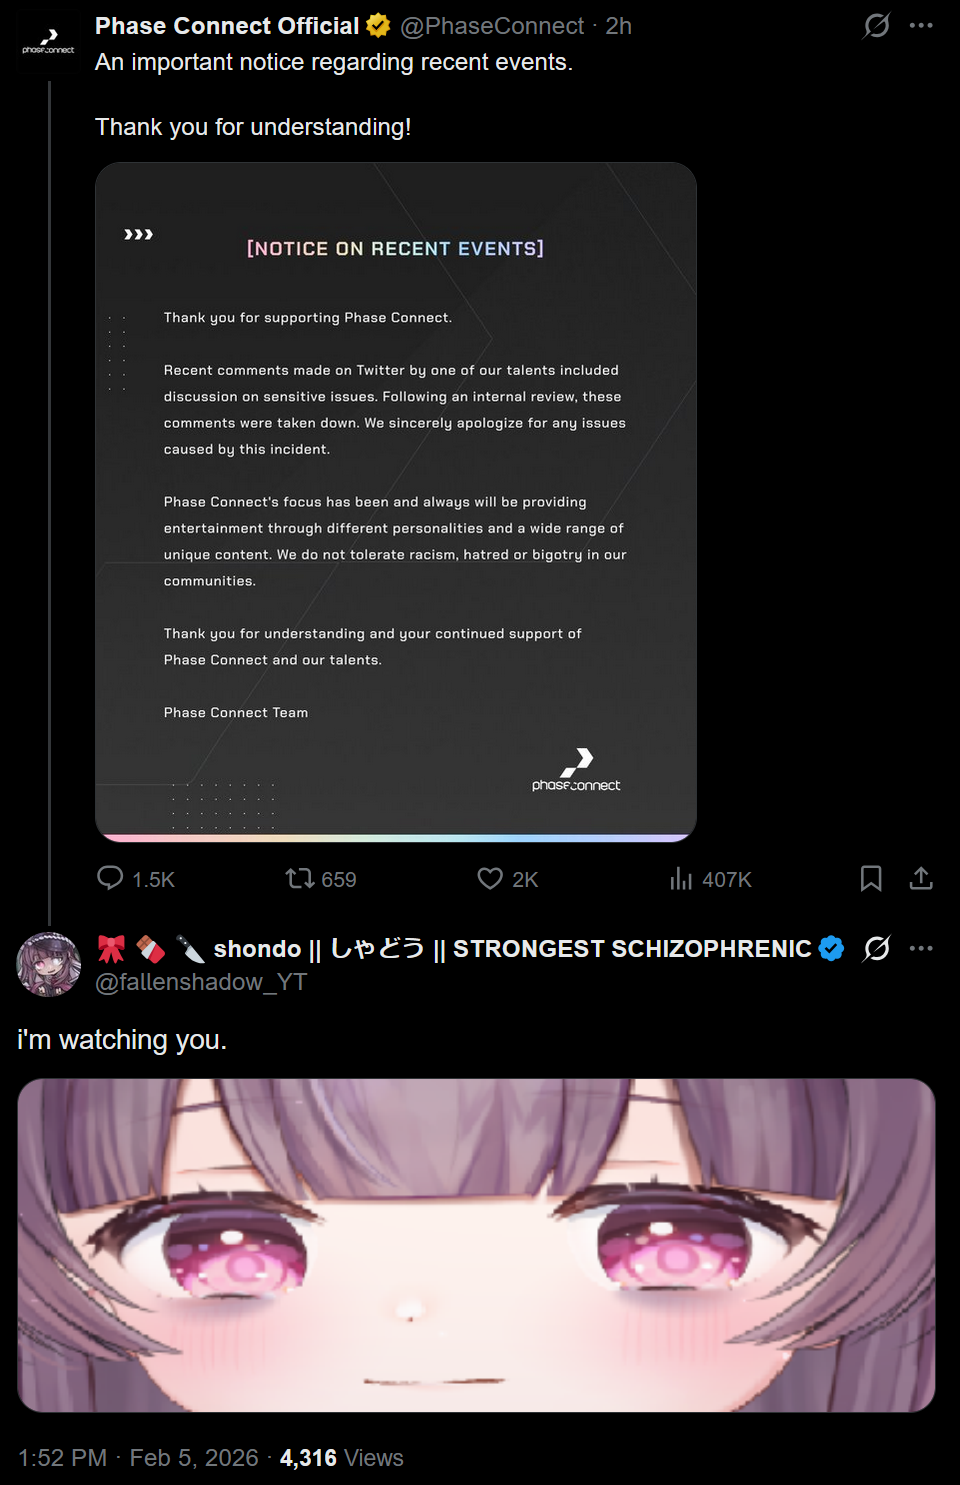Screen dimensions: 960x1485
Task: Click the Grok icon next to shondo's name
Action: tap(877, 948)
